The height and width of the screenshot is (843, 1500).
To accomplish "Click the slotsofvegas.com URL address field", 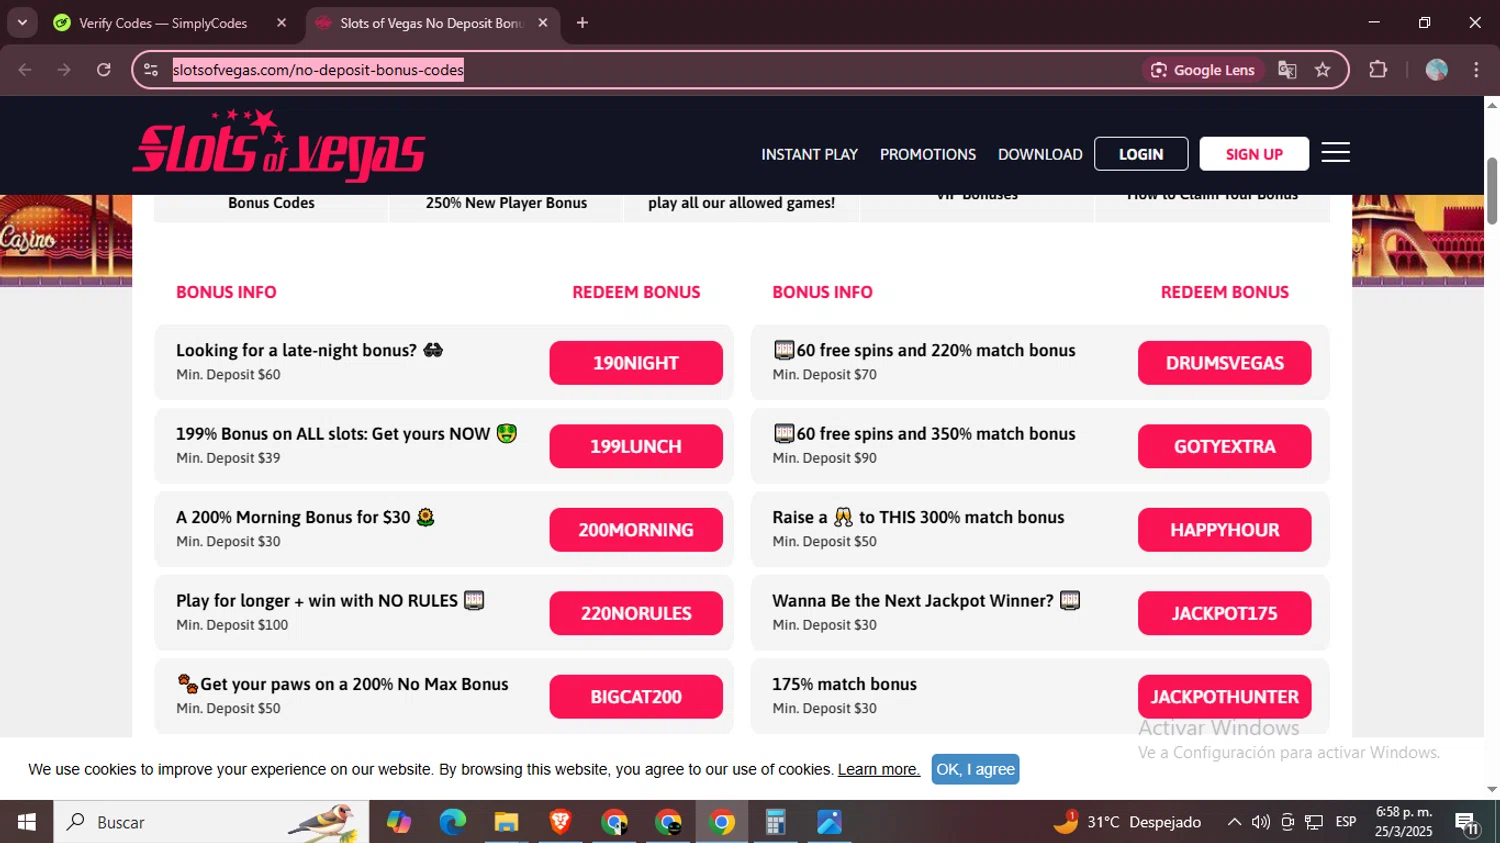I will [x=318, y=70].
